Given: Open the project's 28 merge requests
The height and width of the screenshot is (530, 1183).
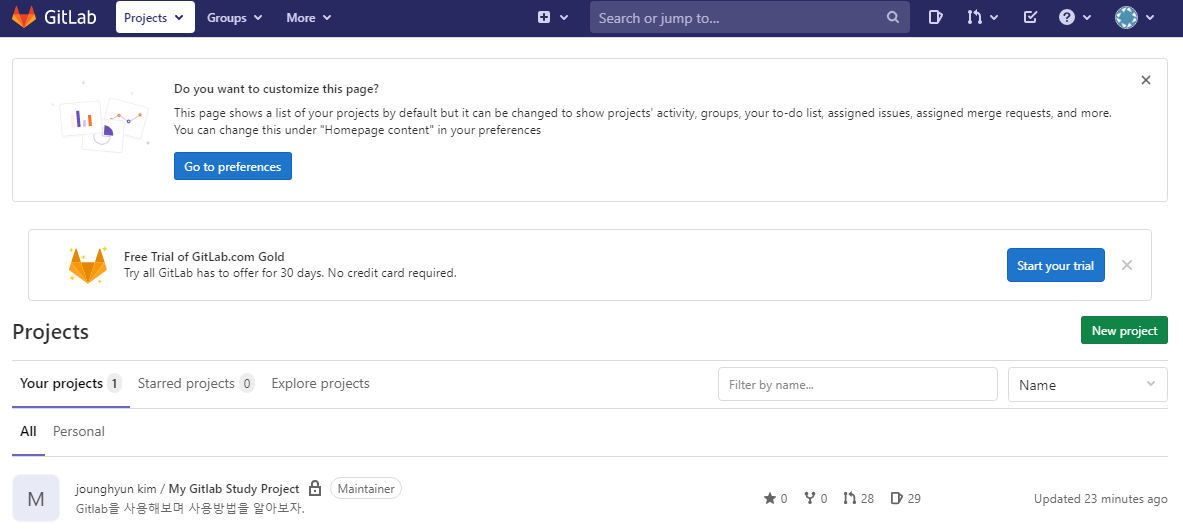Looking at the screenshot, I should click(859, 498).
